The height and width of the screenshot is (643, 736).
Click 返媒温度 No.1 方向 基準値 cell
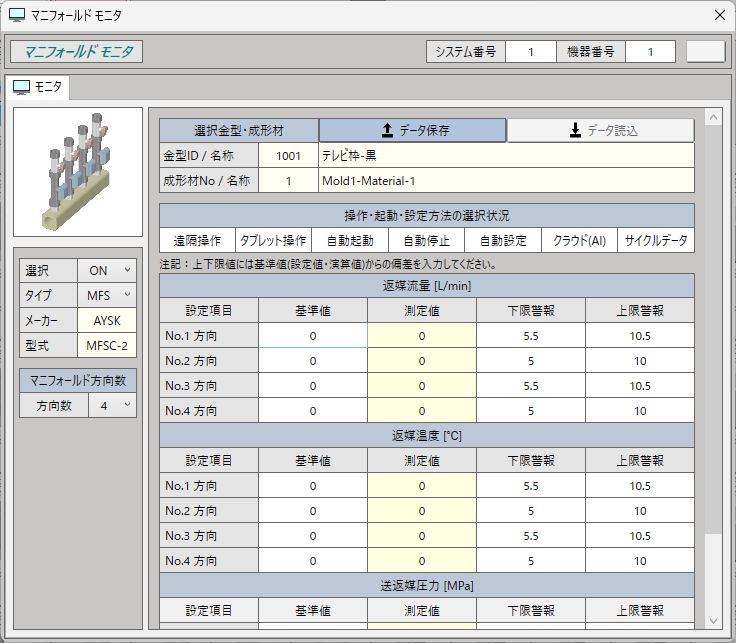[313, 486]
